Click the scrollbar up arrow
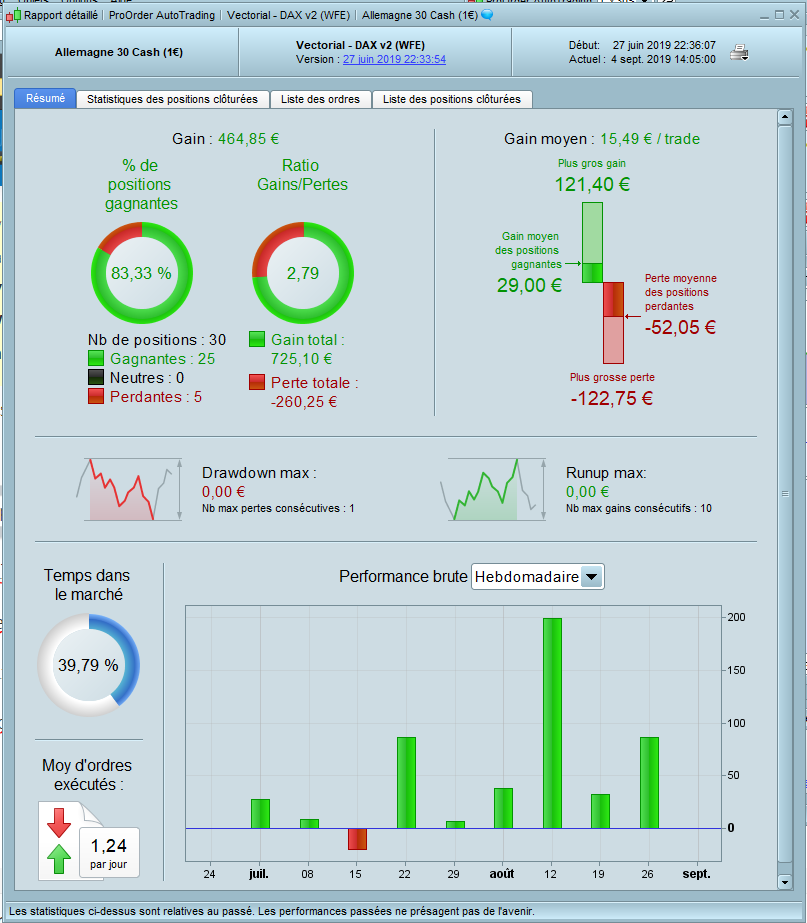The image size is (807, 923). (785, 117)
